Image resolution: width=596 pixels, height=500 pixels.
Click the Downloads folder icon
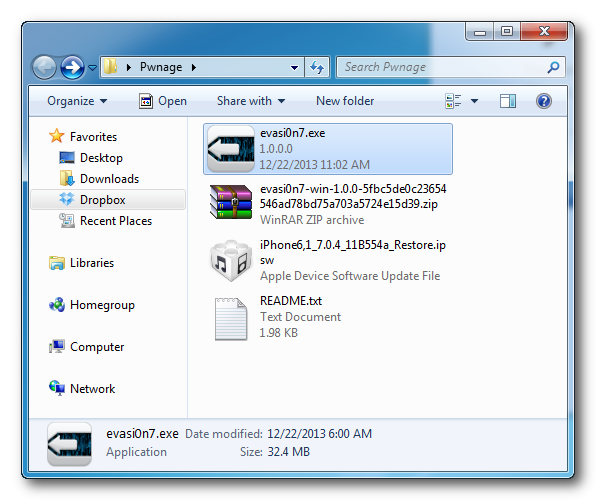coord(67,178)
